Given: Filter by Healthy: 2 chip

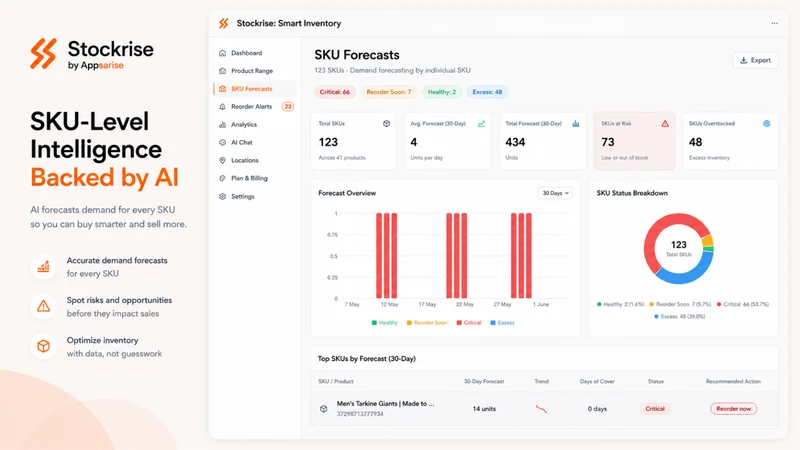Looking at the screenshot, I should click(x=442, y=92).
